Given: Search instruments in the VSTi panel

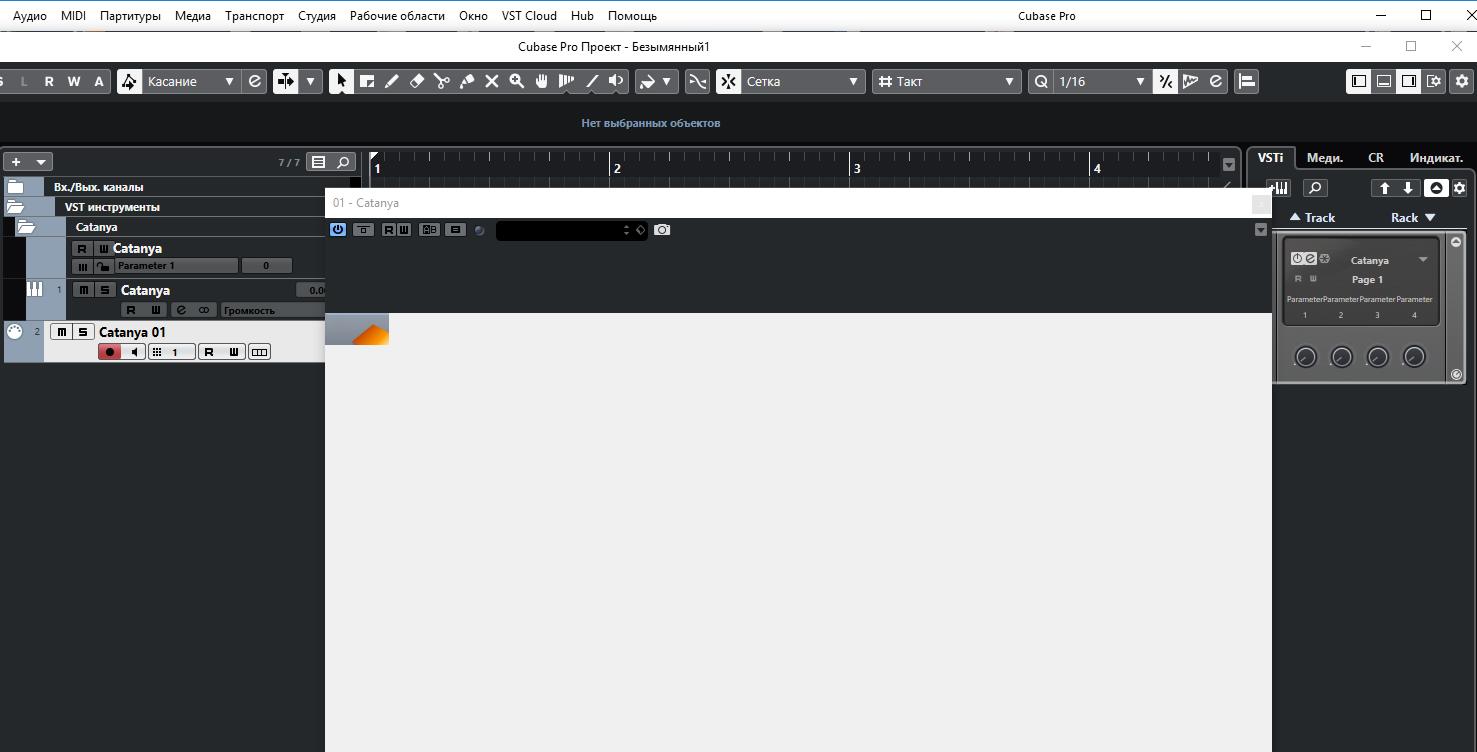Looking at the screenshot, I should 1315,188.
